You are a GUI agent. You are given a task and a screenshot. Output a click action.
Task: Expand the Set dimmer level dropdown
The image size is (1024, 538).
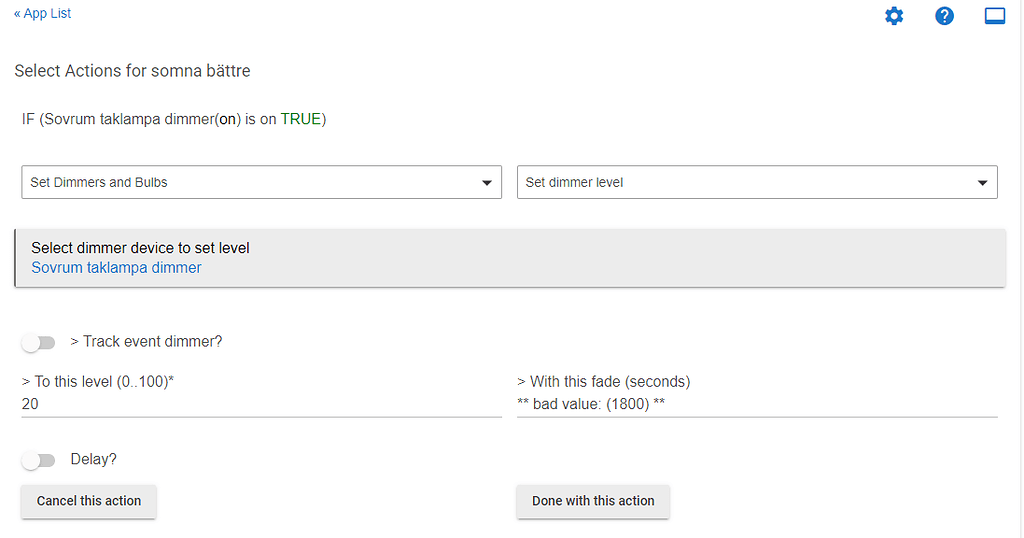pyautogui.click(x=757, y=183)
